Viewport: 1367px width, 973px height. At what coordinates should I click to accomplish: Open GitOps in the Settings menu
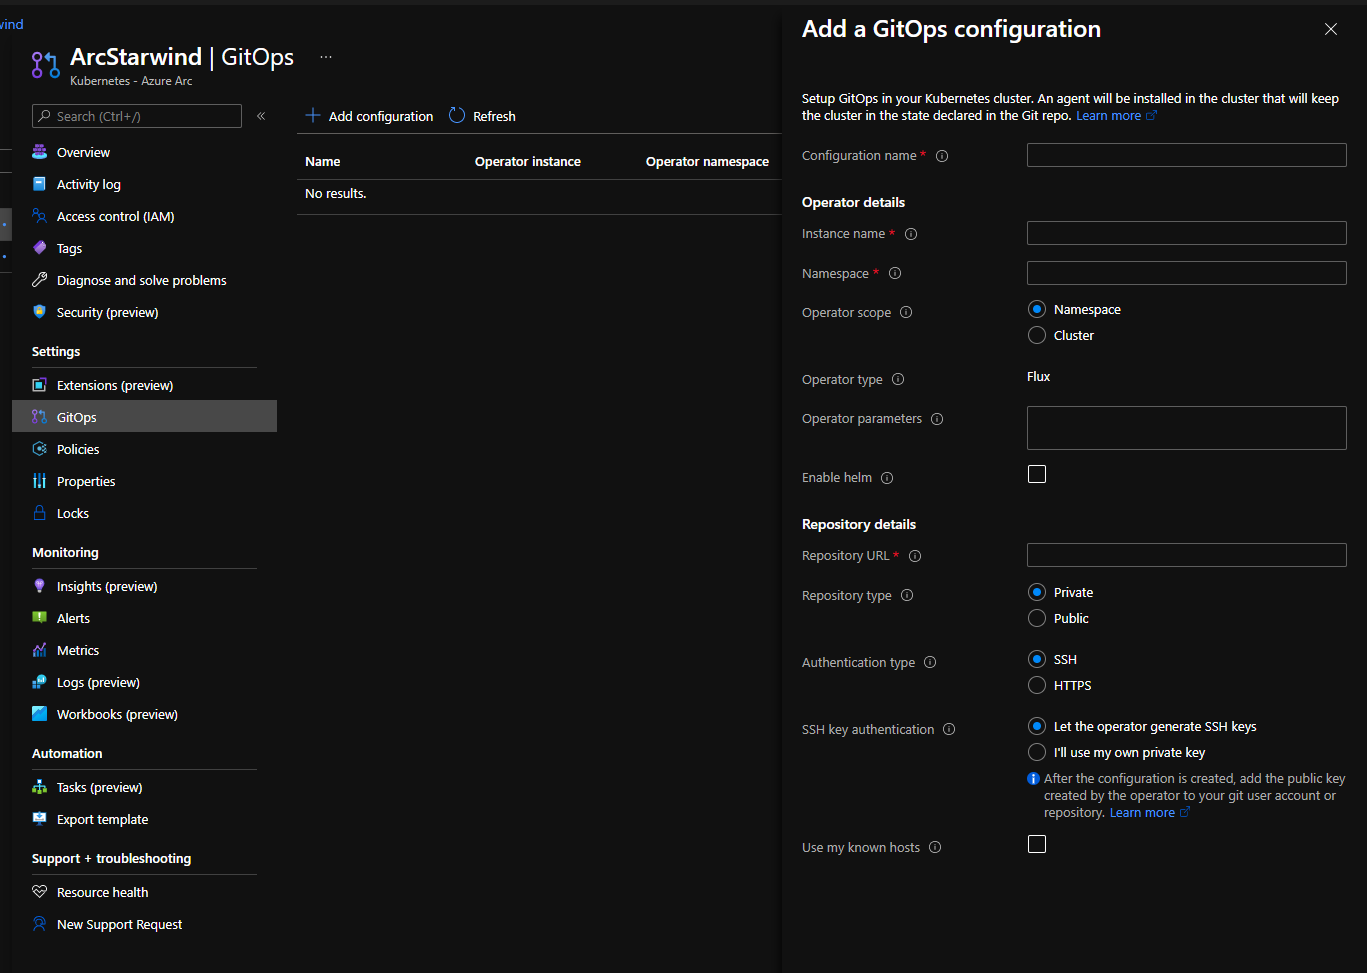(144, 417)
